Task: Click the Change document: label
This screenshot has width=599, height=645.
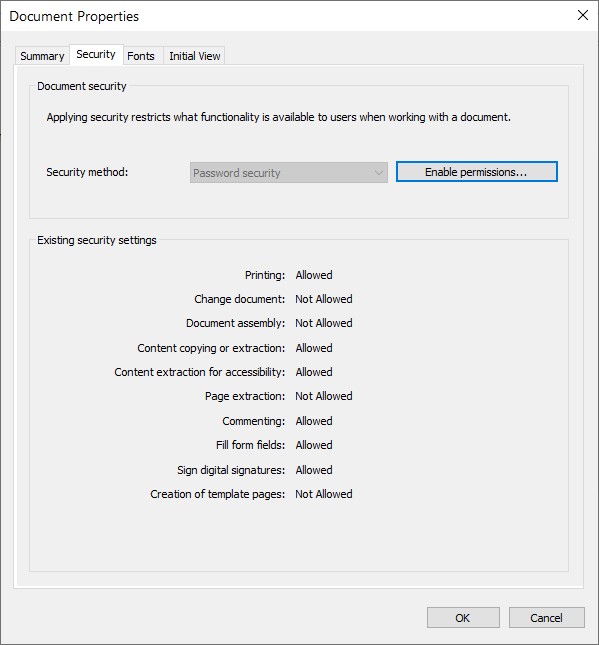Action: [239, 299]
